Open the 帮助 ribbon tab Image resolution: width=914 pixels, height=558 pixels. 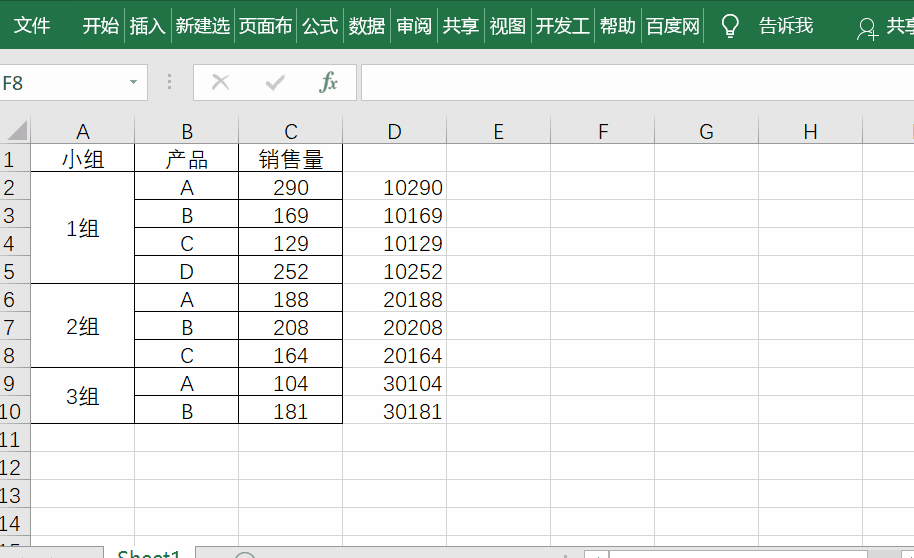coord(617,26)
